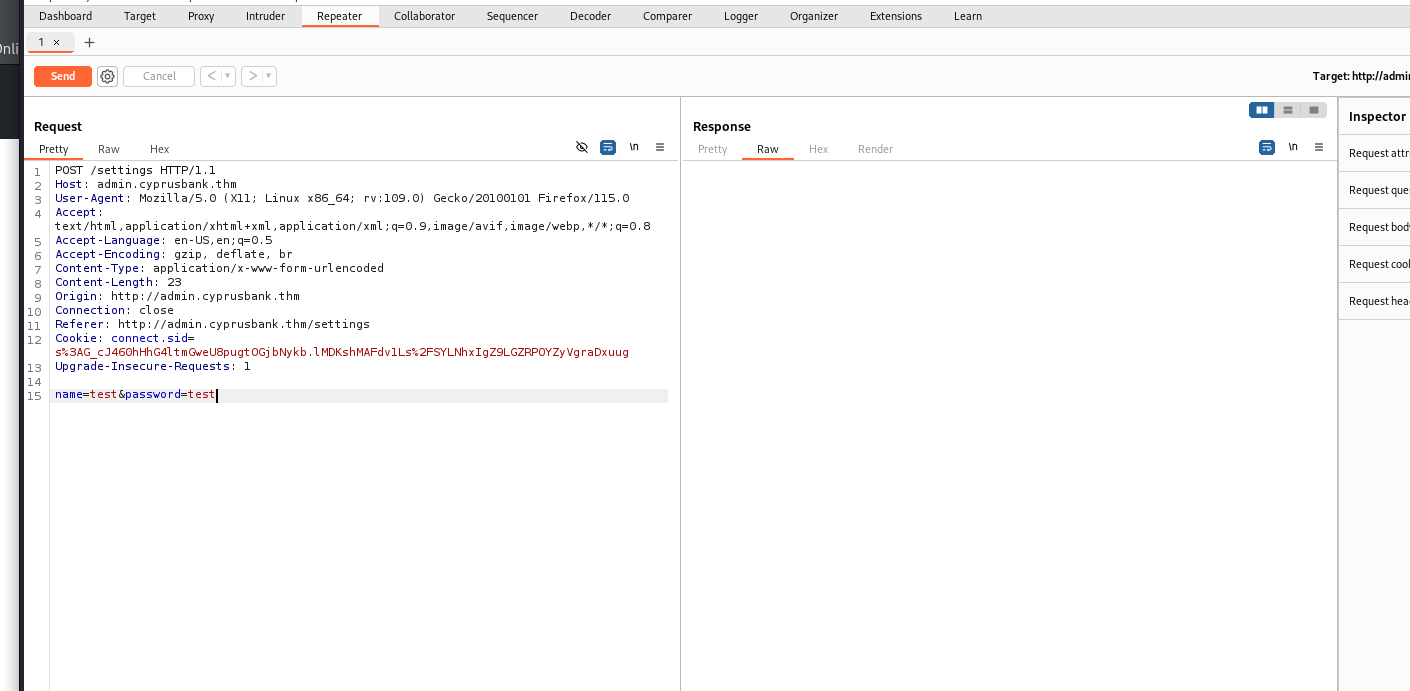Open back history dropdown arrow

click(228, 76)
